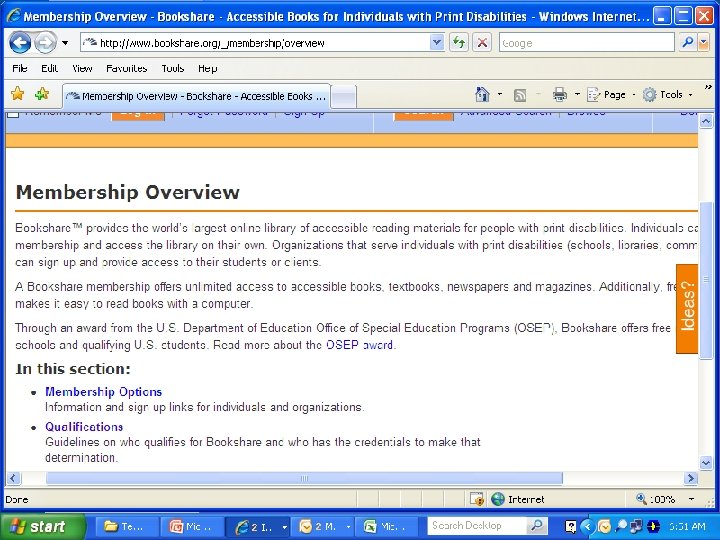The width and height of the screenshot is (720, 540).
Task: Open the Help menu
Action: tap(208, 68)
